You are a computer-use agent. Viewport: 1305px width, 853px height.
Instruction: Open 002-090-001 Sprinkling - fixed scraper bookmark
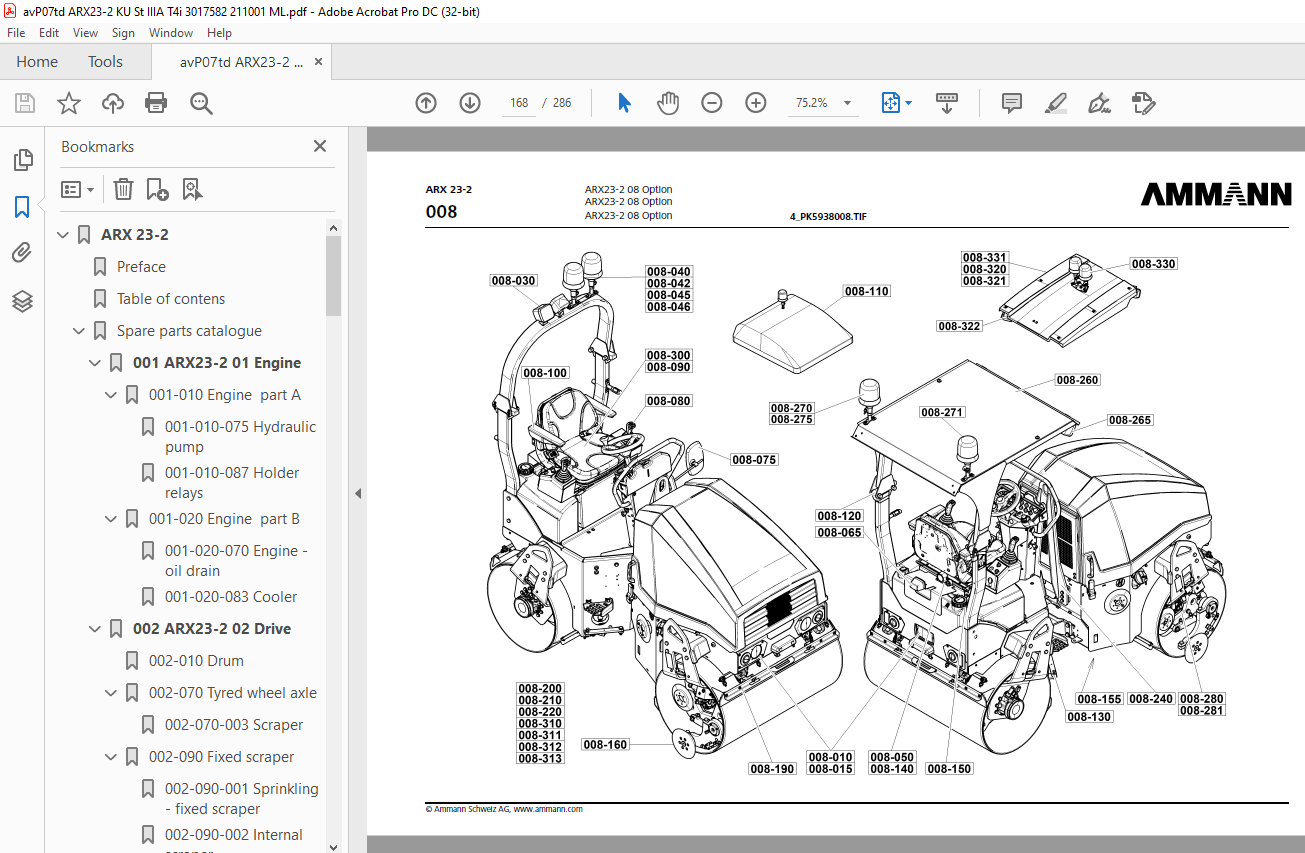(241, 799)
